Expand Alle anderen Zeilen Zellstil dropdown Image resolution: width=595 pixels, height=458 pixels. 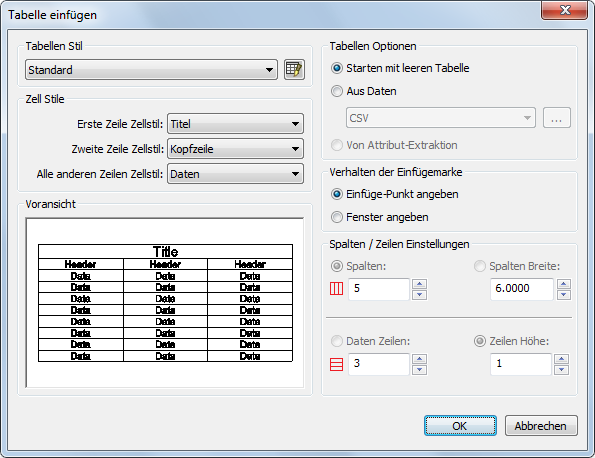coord(235,174)
